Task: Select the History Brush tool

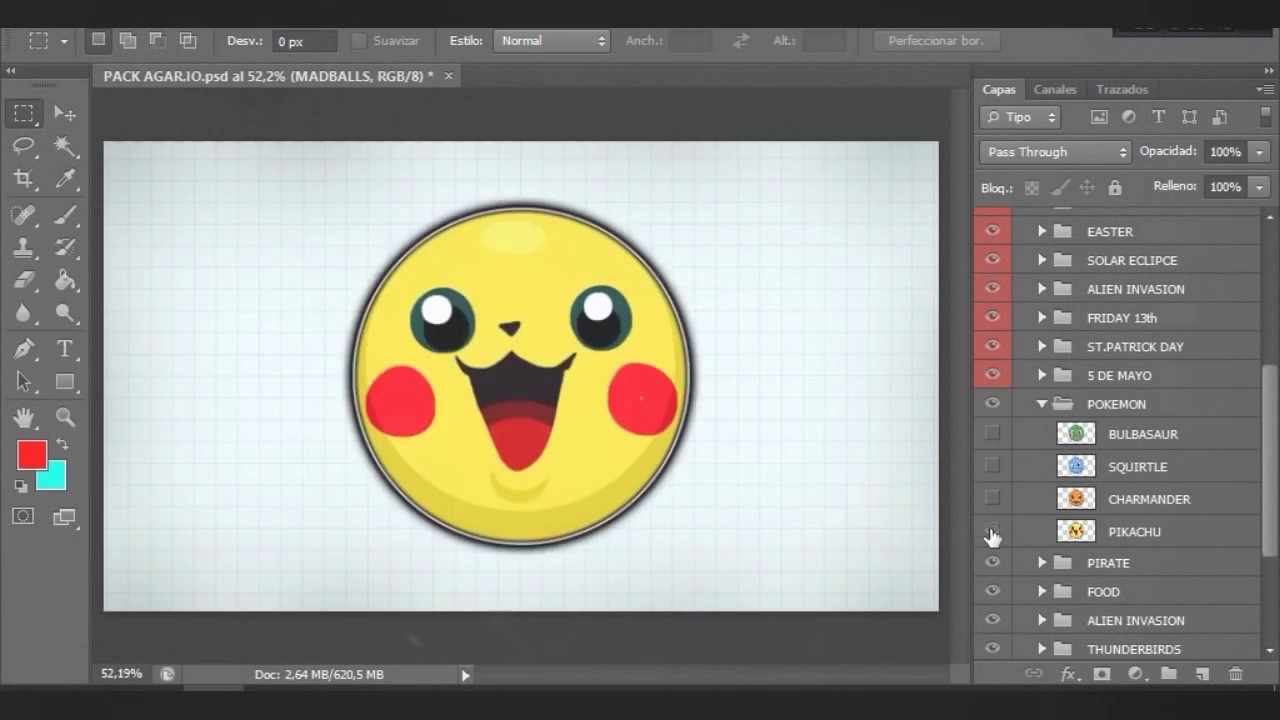Action: pos(65,247)
